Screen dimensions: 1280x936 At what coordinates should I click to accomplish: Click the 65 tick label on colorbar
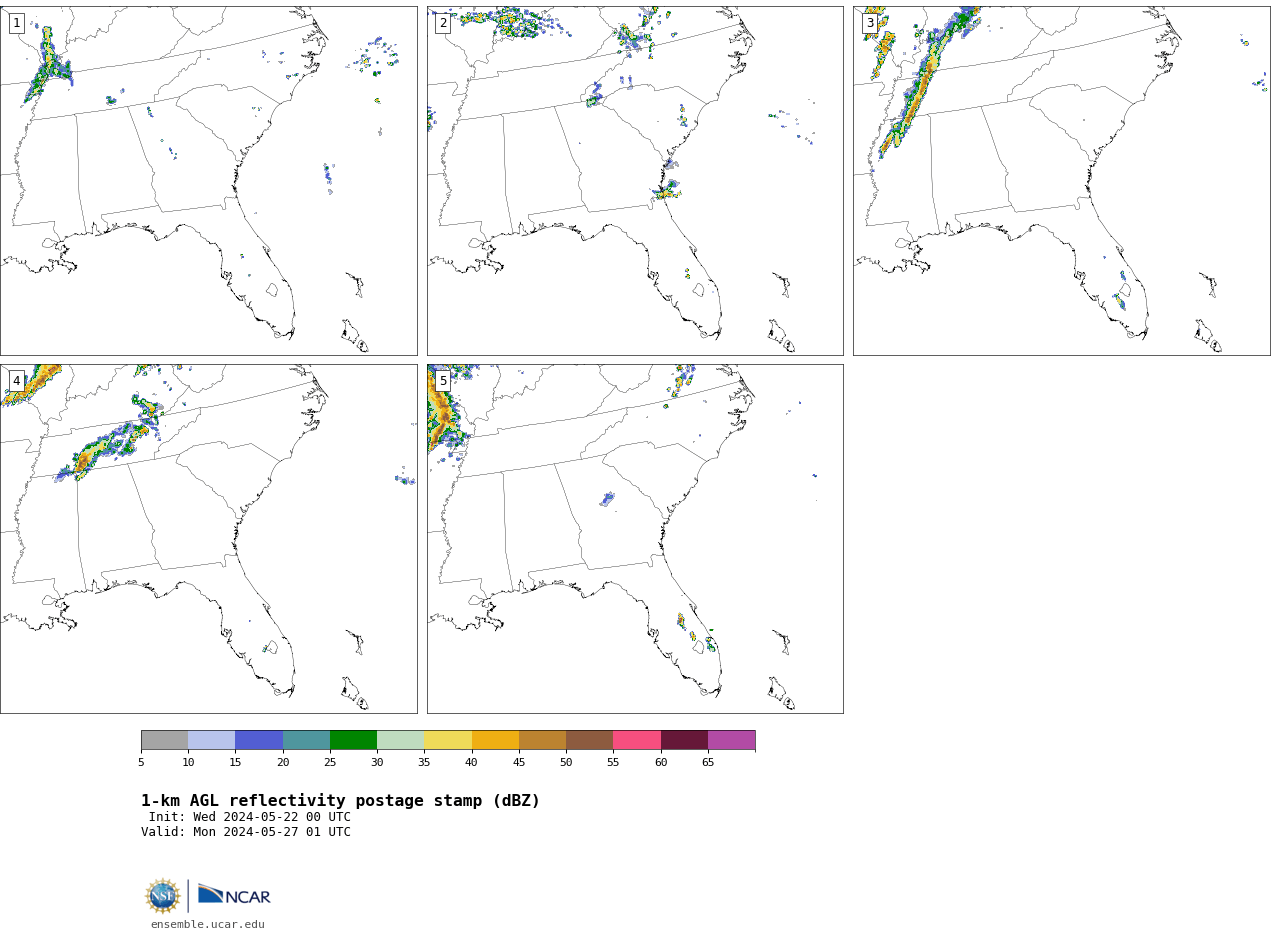(x=708, y=762)
